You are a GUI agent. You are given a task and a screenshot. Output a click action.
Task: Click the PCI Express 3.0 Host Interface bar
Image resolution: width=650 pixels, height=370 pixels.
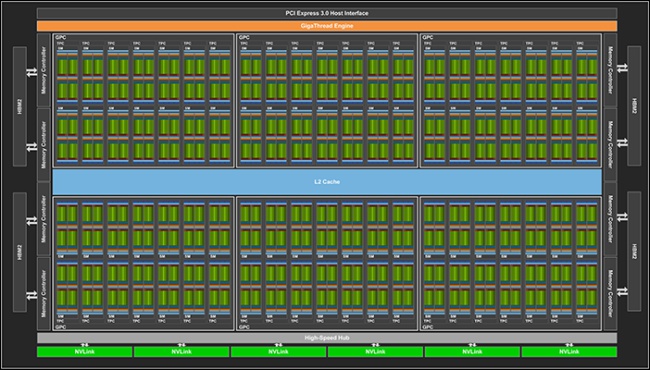pos(327,13)
